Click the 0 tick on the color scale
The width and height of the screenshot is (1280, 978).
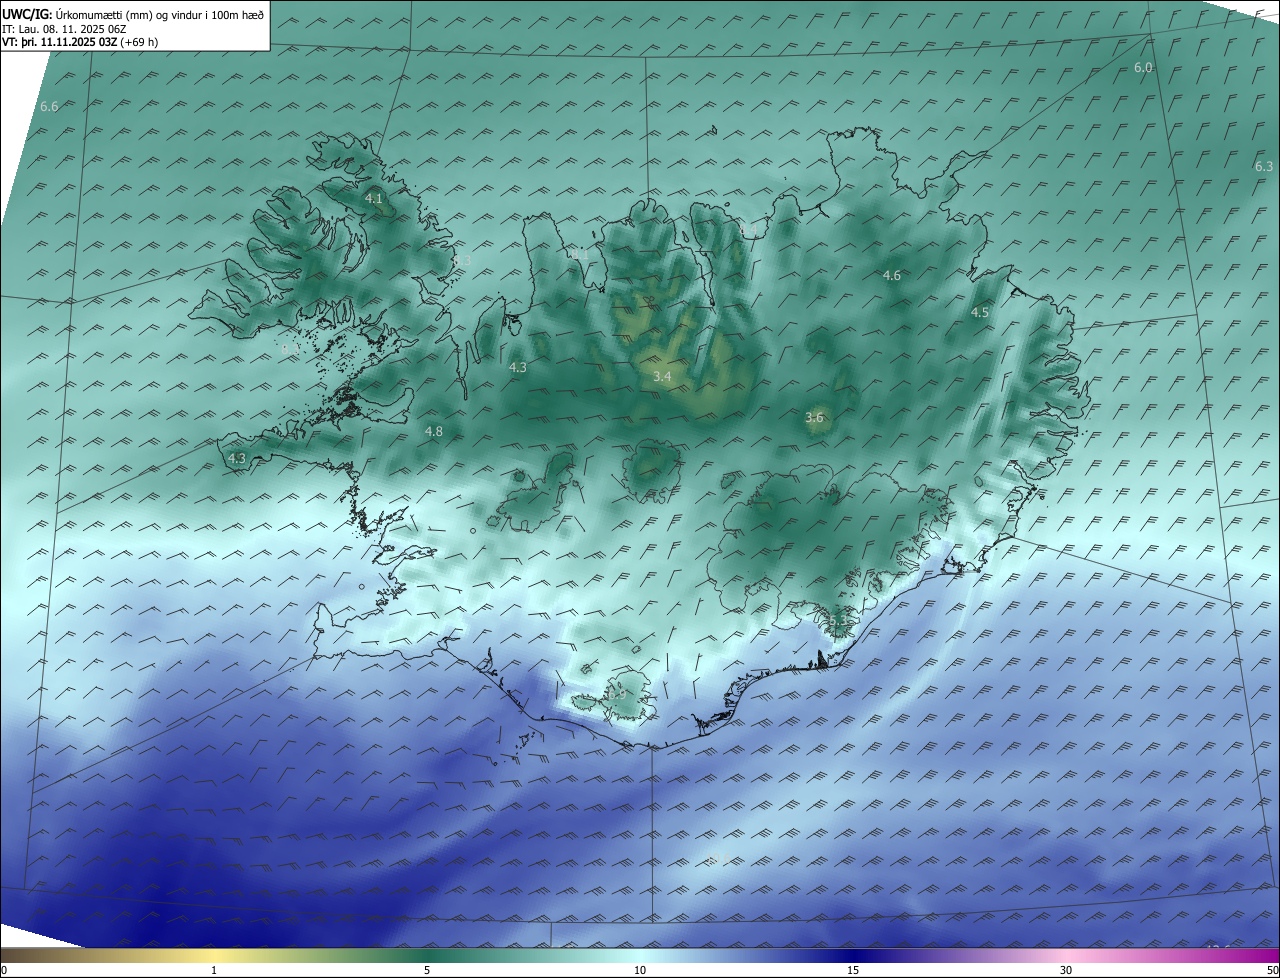(x=4, y=970)
